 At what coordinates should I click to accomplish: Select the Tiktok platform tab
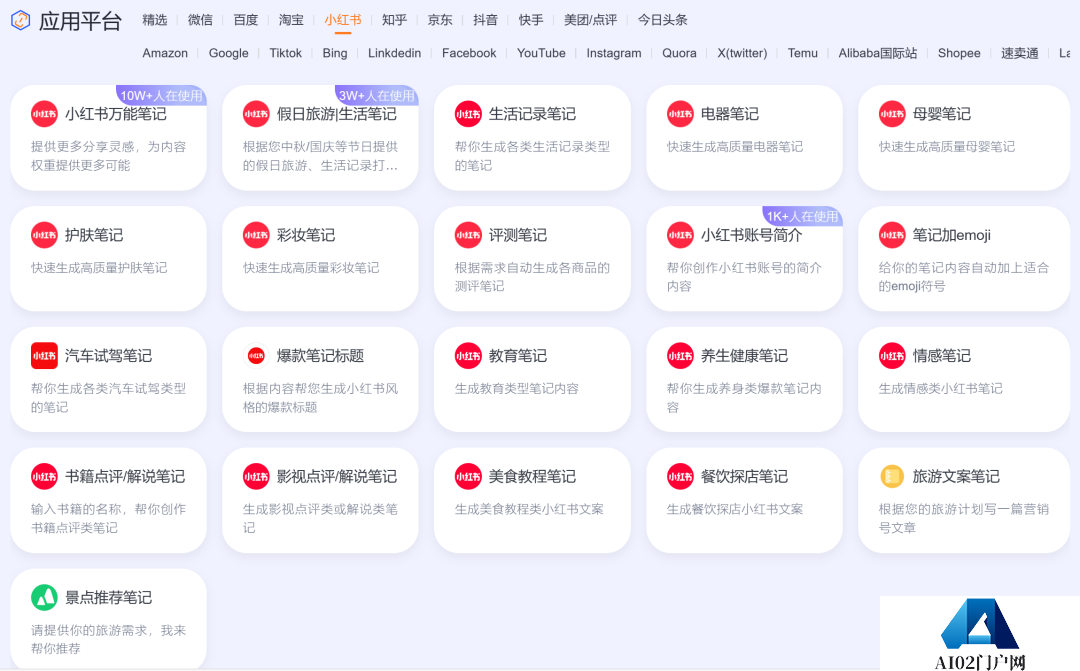[x=286, y=53]
